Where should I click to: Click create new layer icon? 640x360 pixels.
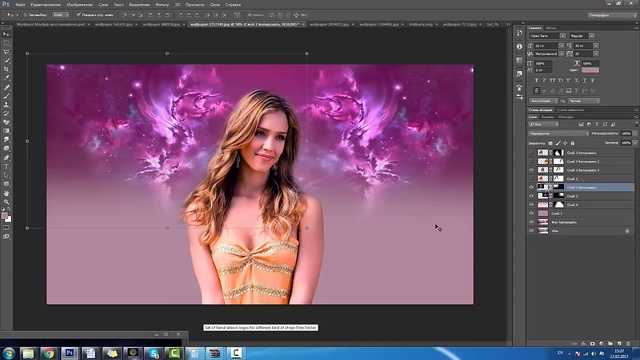[x=619, y=344]
